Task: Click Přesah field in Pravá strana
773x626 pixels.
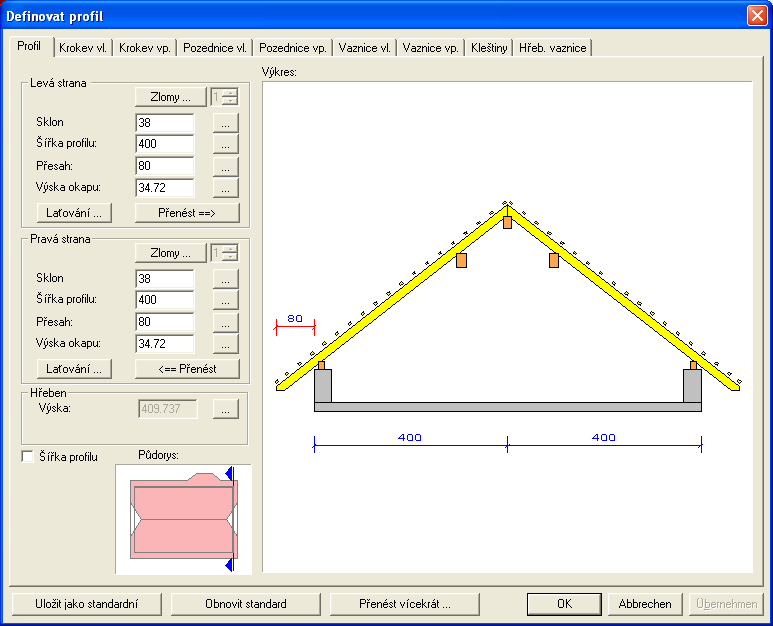Action: 165,322
